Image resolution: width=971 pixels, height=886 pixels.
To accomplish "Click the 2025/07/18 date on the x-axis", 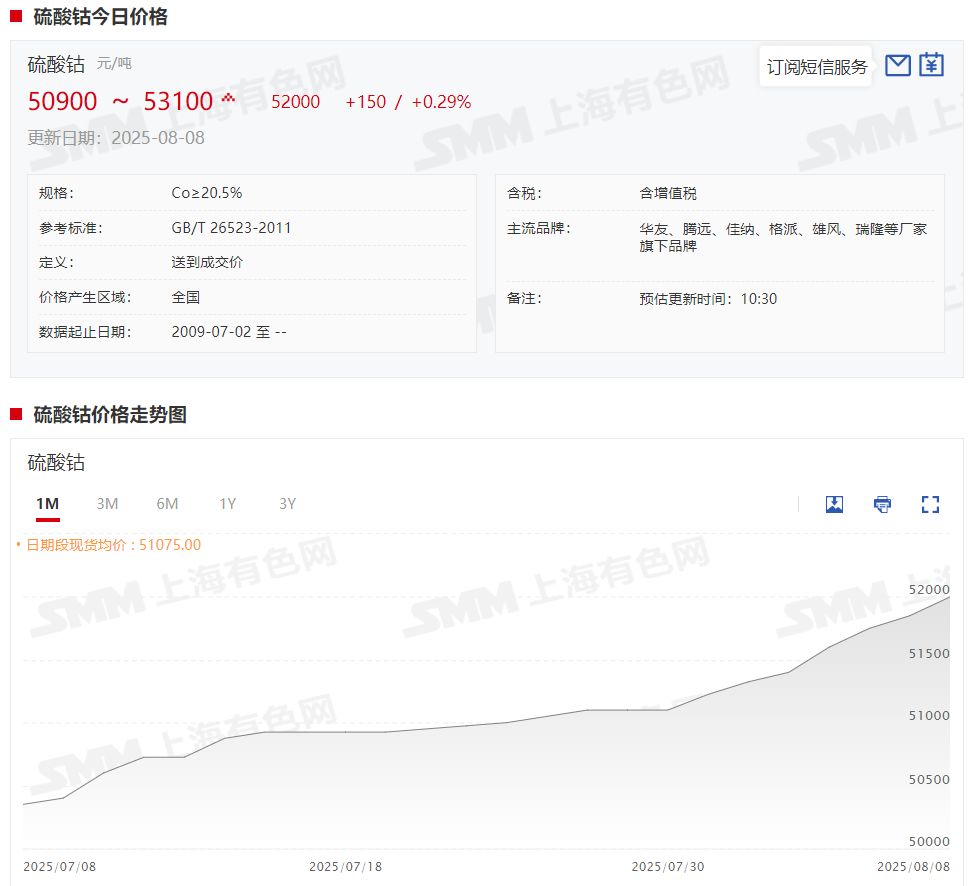I will pos(346,866).
